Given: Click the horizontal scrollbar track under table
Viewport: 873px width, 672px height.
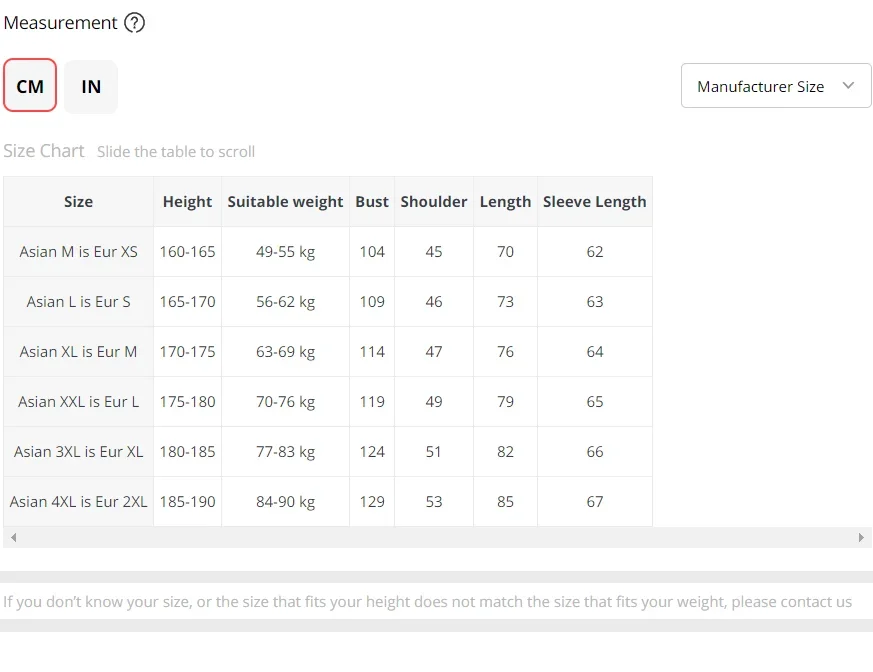Looking at the screenshot, I should 437,537.
